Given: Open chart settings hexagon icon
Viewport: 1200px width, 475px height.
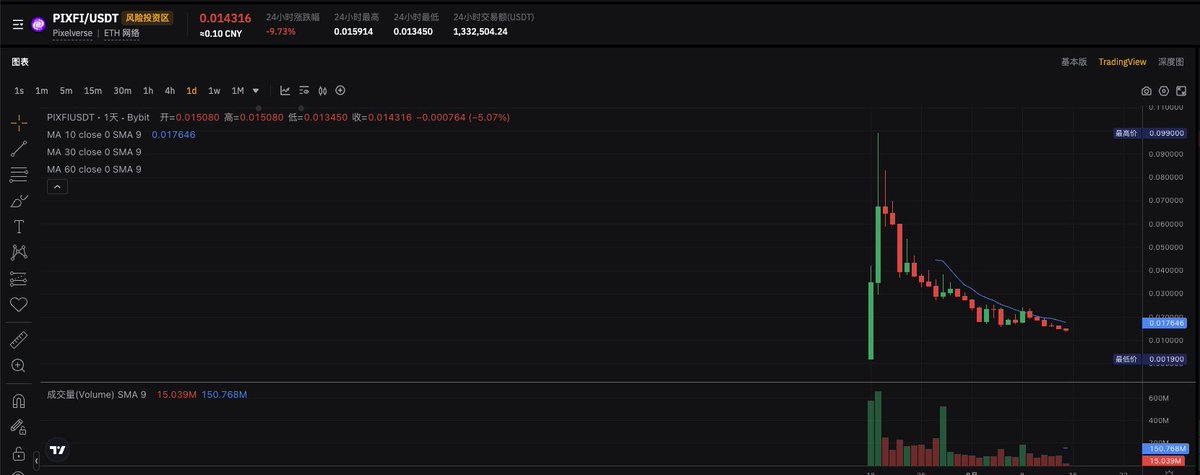Looking at the screenshot, I should coord(1164,91).
